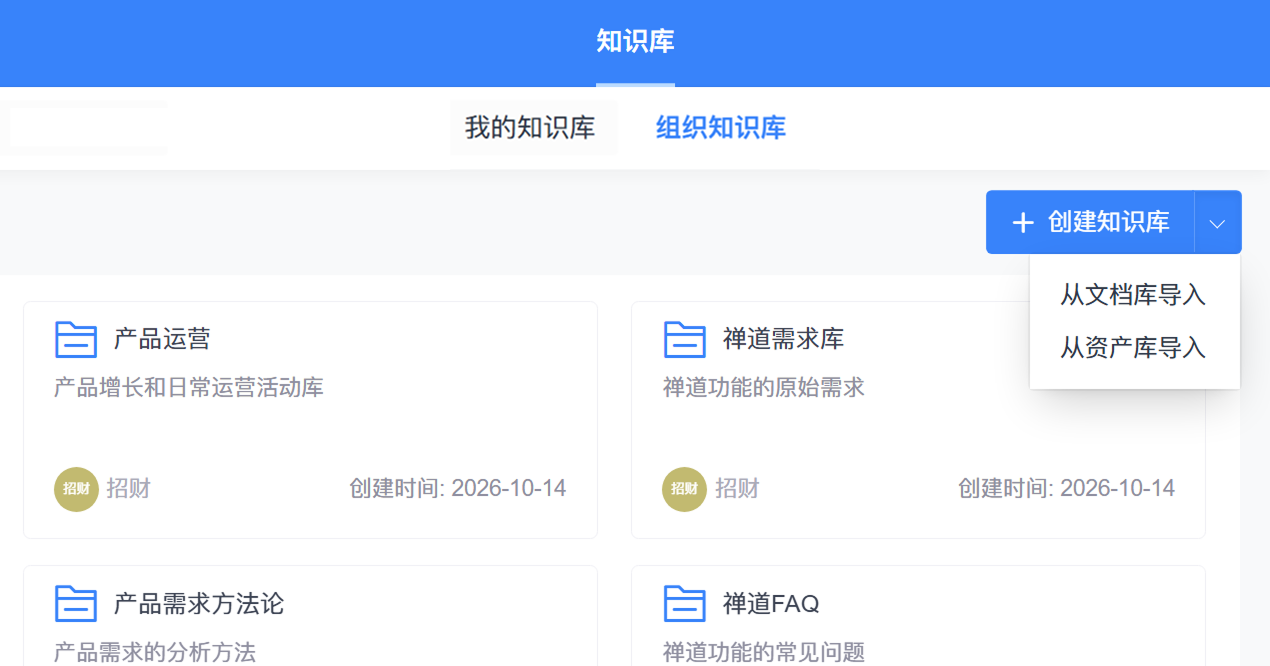The width and height of the screenshot is (1270, 666).
Task: Open the 产品运营 knowledge base title
Action: (x=162, y=340)
